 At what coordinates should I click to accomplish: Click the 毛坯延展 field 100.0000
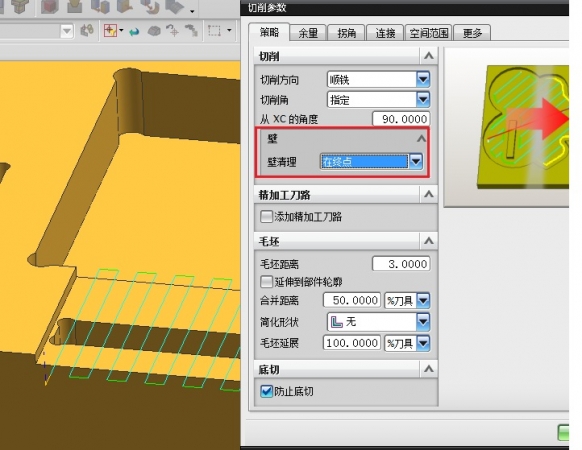point(352,343)
